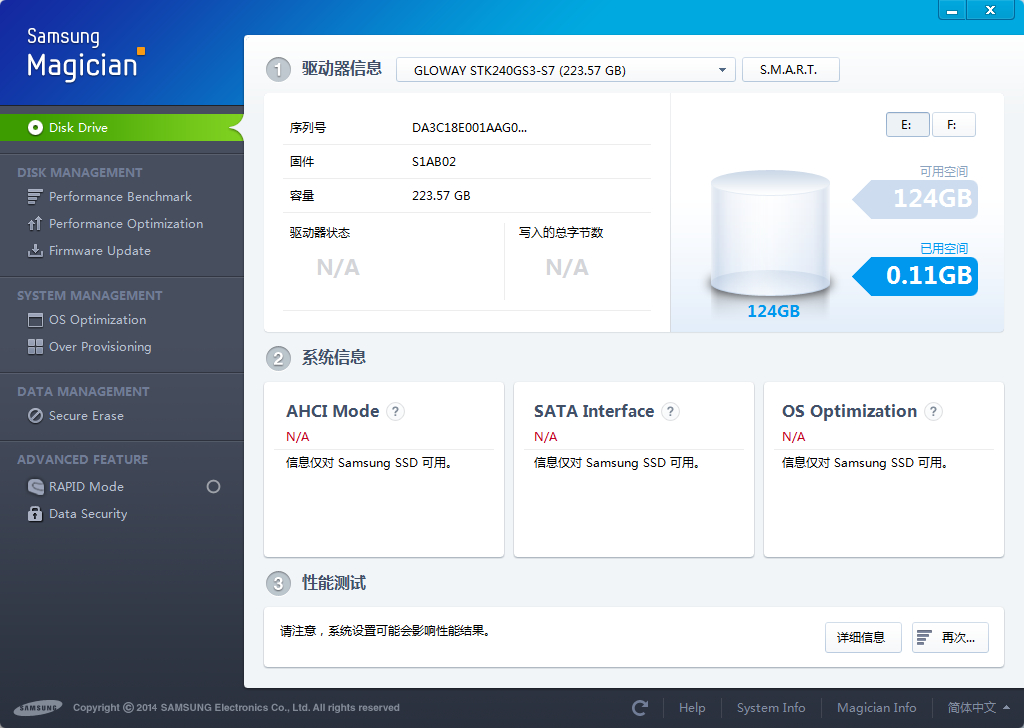Click the Data Security lock icon
The height and width of the screenshot is (728, 1024).
[x=35, y=514]
